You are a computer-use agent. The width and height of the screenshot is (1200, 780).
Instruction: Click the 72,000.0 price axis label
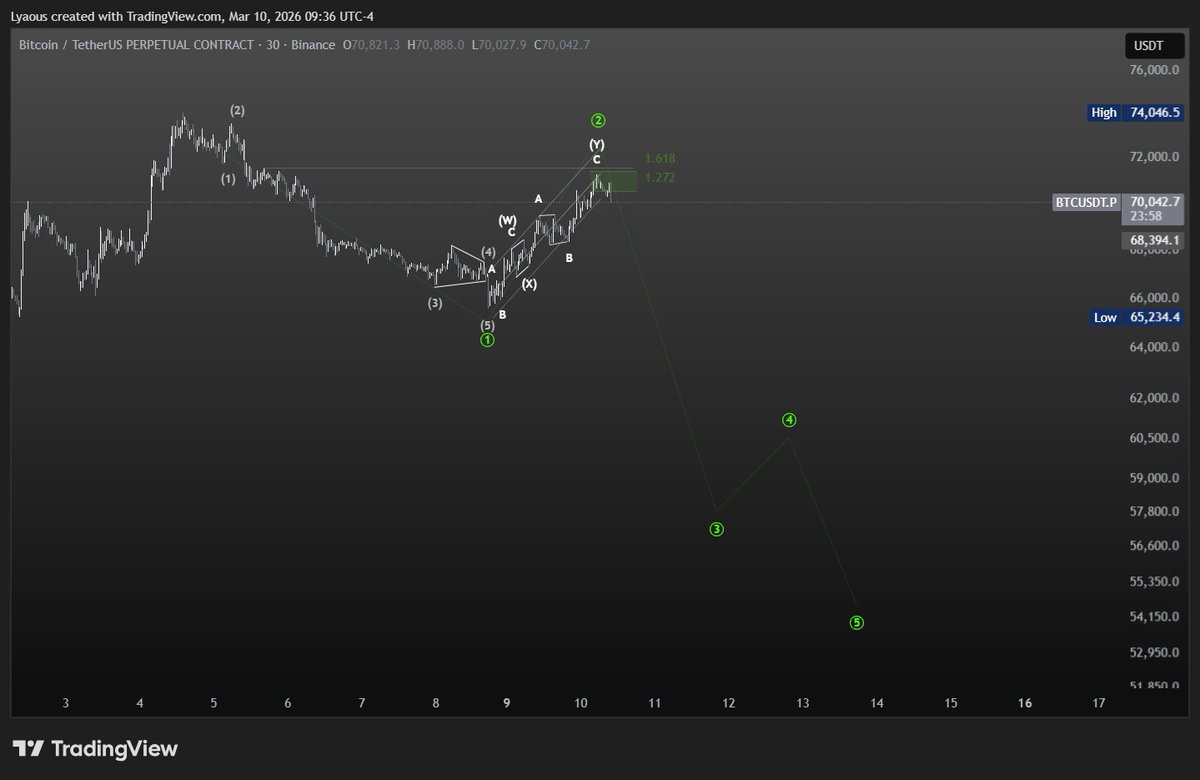click(1152, 157)
